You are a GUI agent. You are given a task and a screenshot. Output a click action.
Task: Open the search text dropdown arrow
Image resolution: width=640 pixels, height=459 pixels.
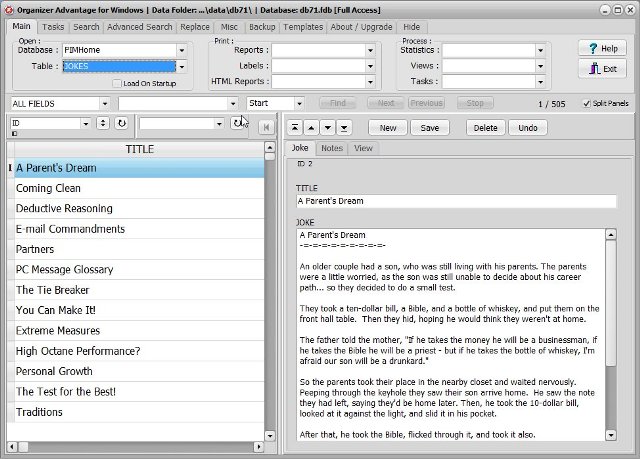tap(233, 104)
